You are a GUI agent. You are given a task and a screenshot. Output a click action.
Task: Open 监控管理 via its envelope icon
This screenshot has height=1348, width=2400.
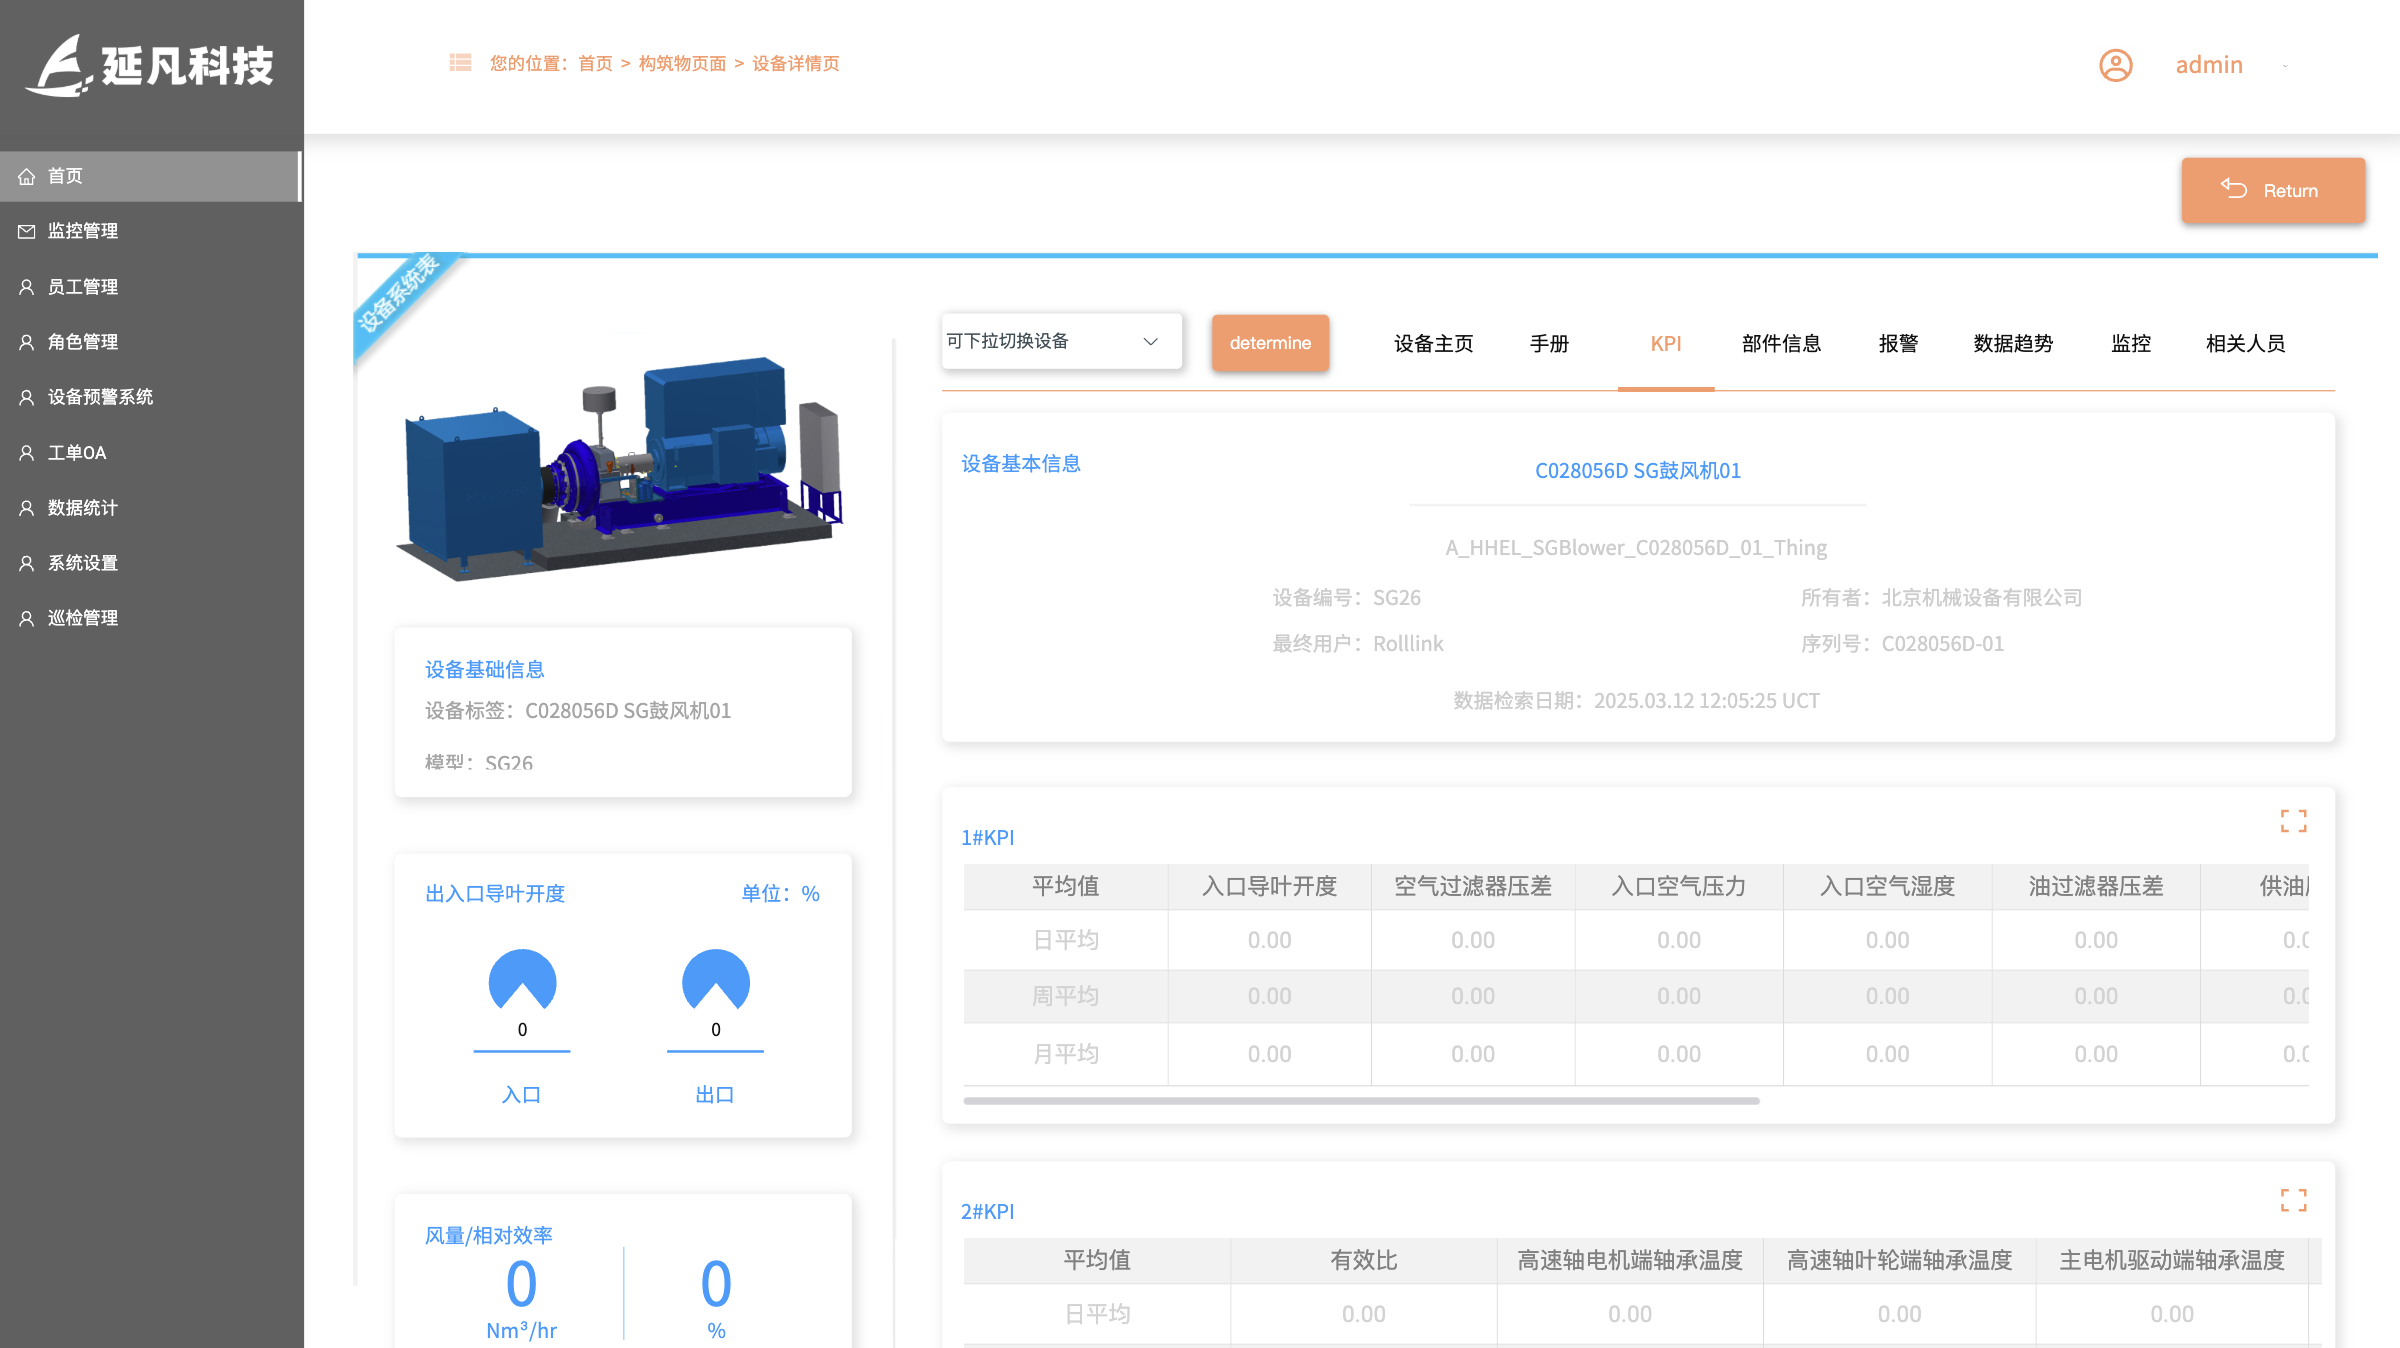click(x=27, y=231)
